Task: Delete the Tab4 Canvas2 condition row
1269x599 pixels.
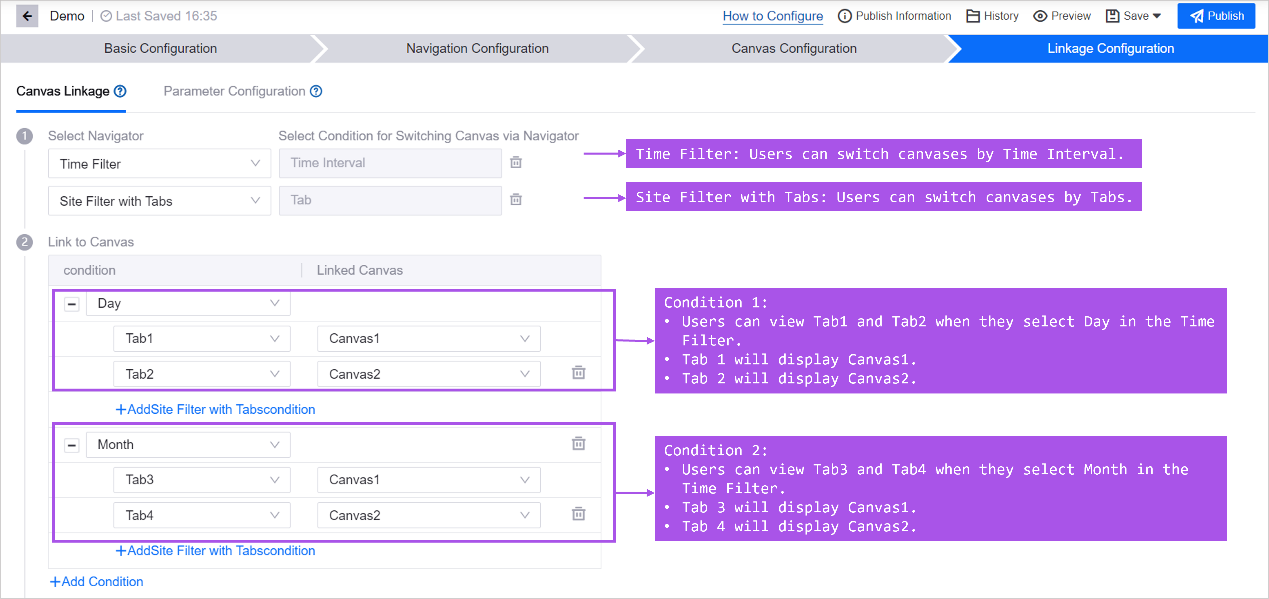Action: [x=578, y=514]
